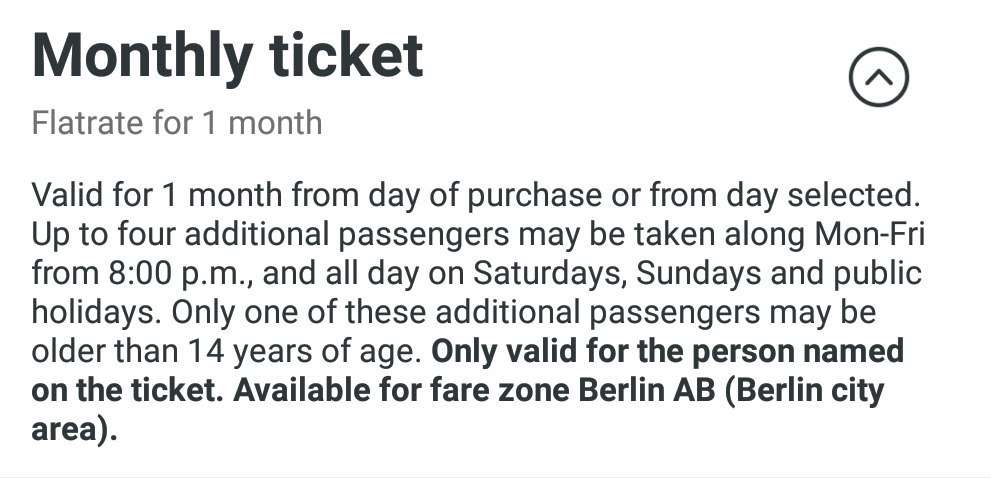
Task: Click 'Saturdays, Sundays and public' text
Action: click(x=697, y=273)
